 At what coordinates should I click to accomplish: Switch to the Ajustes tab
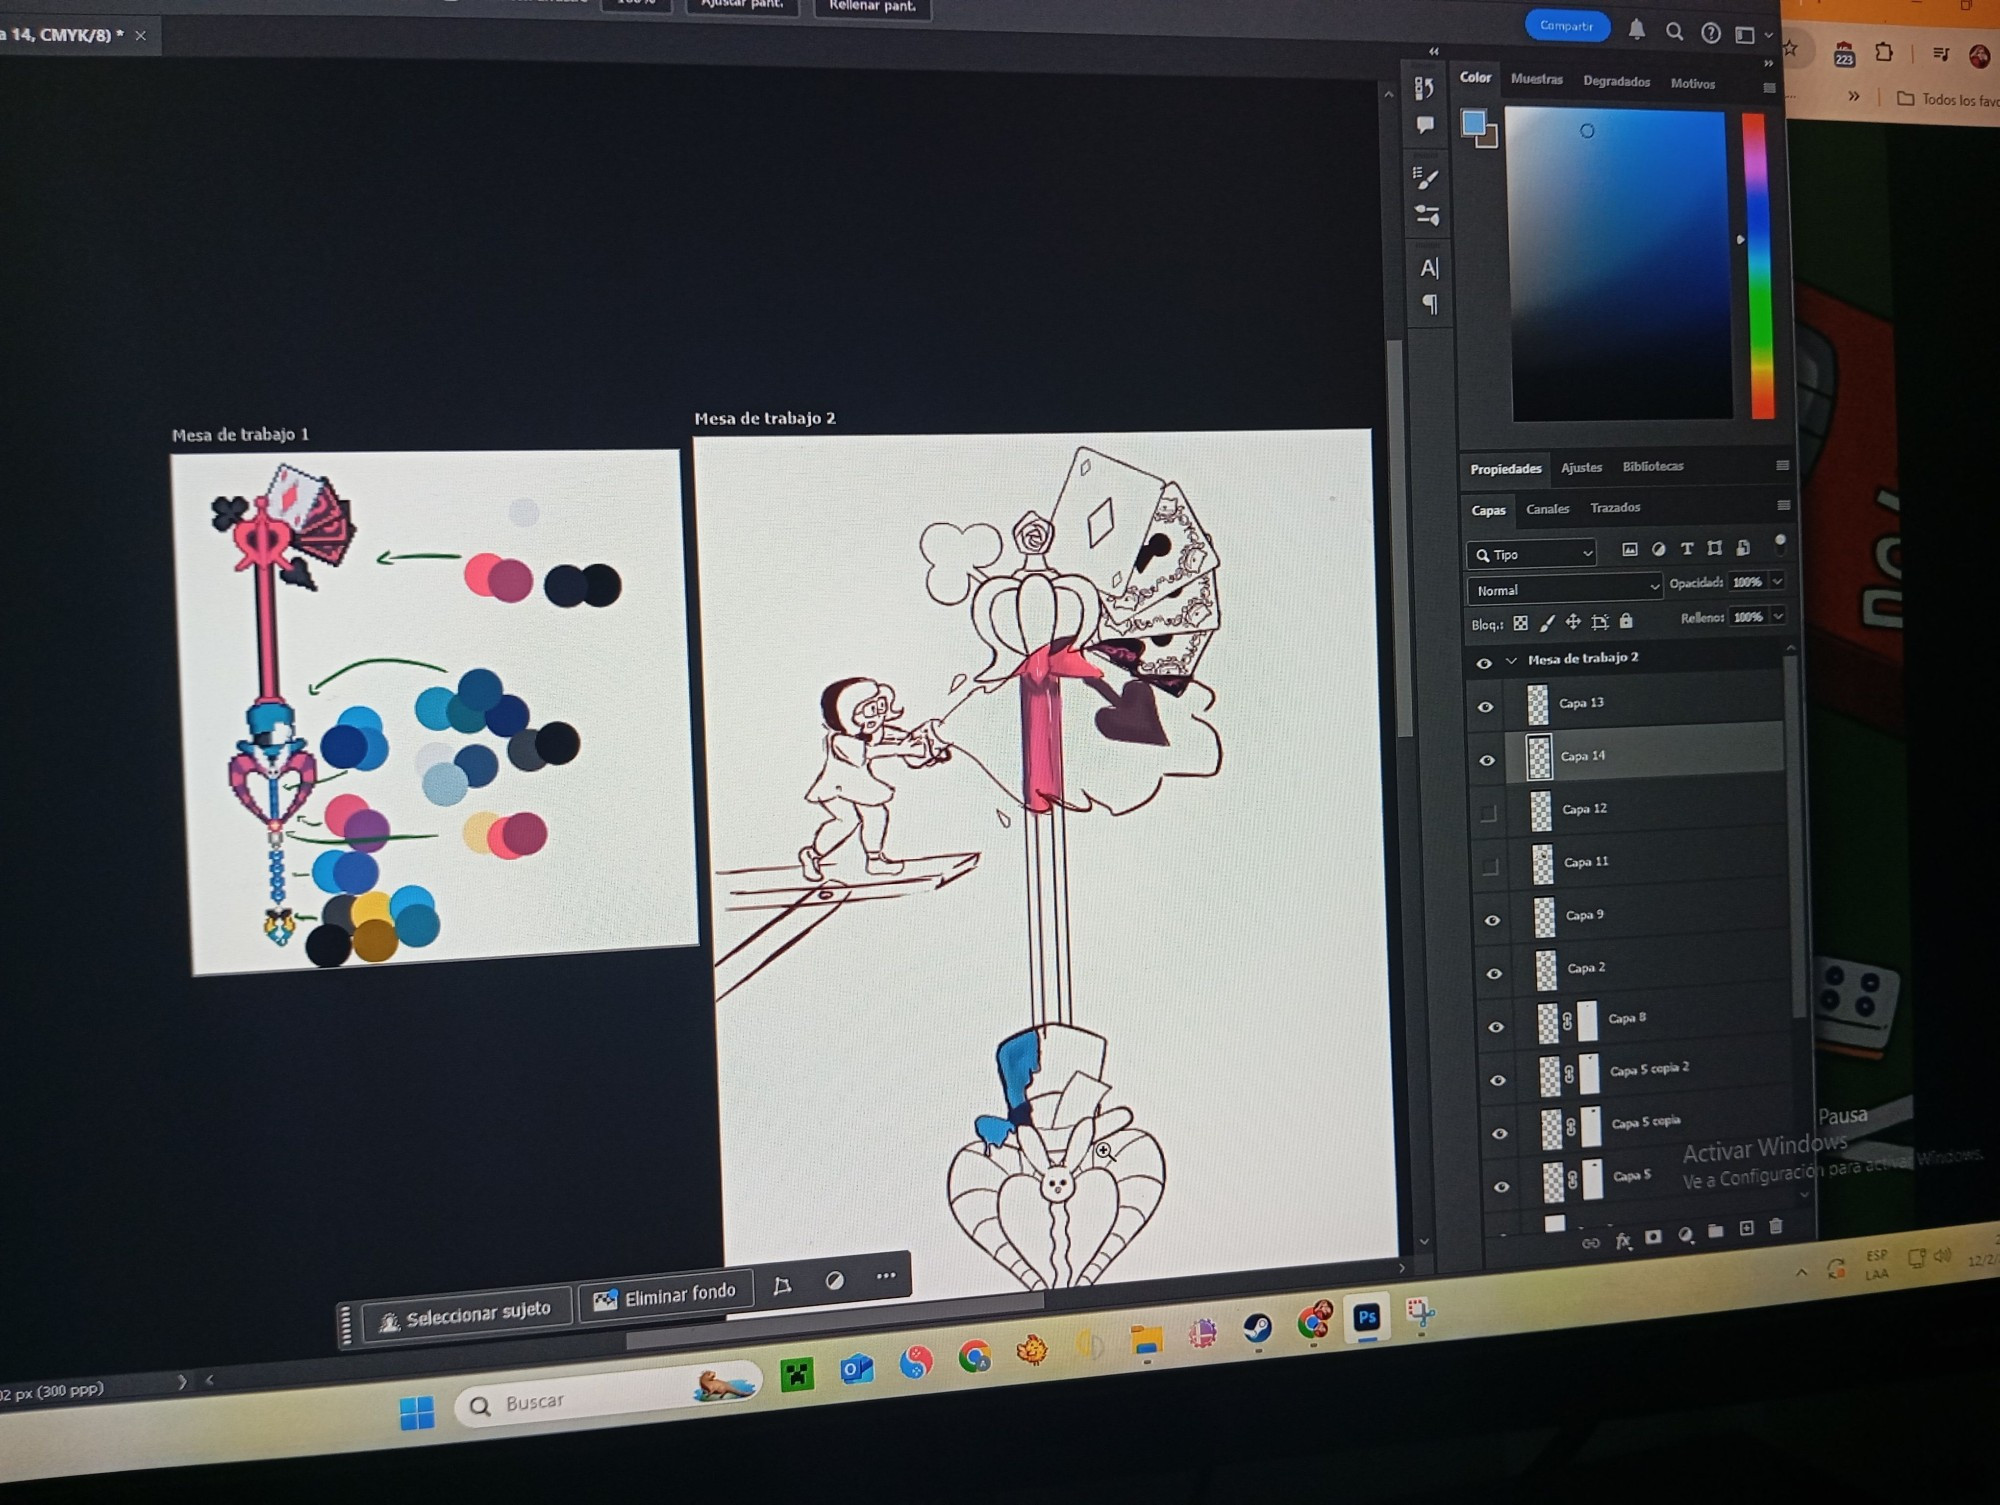click(1581, 467)
